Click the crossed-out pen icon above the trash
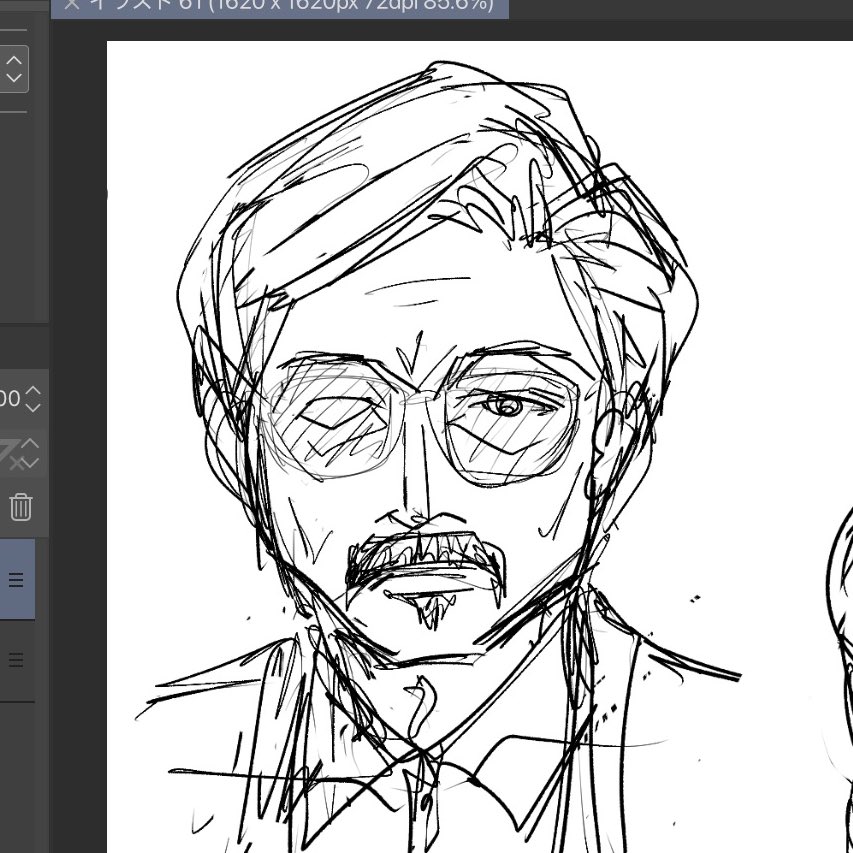The height and width of the screenshot is (853, 853). tap(12, 453)
